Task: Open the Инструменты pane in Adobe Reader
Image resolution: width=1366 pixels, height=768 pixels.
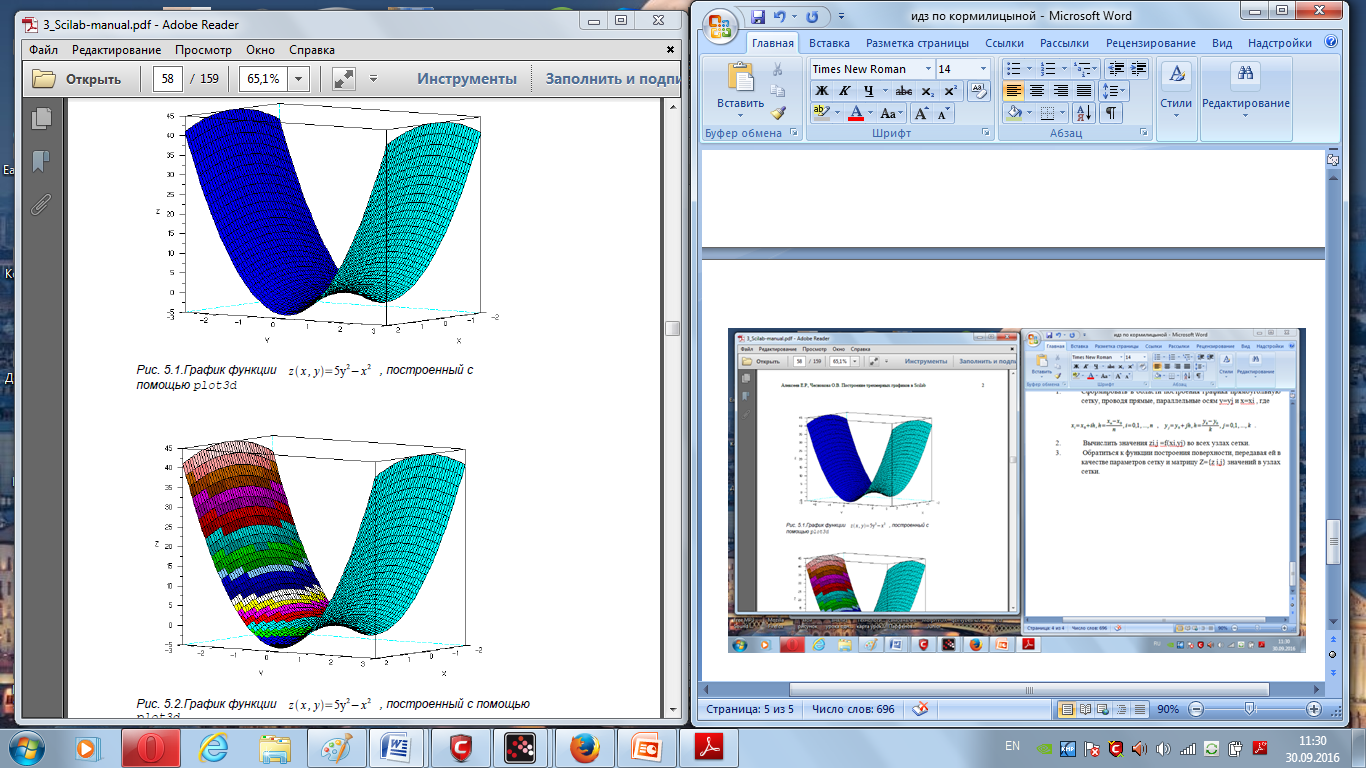Action: click(467, 79)
